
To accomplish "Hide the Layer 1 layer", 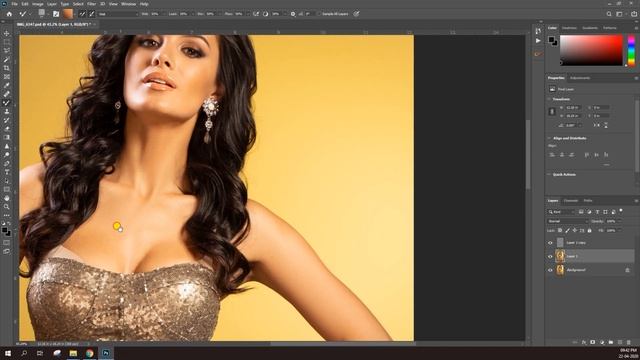I will click(550, 256).
